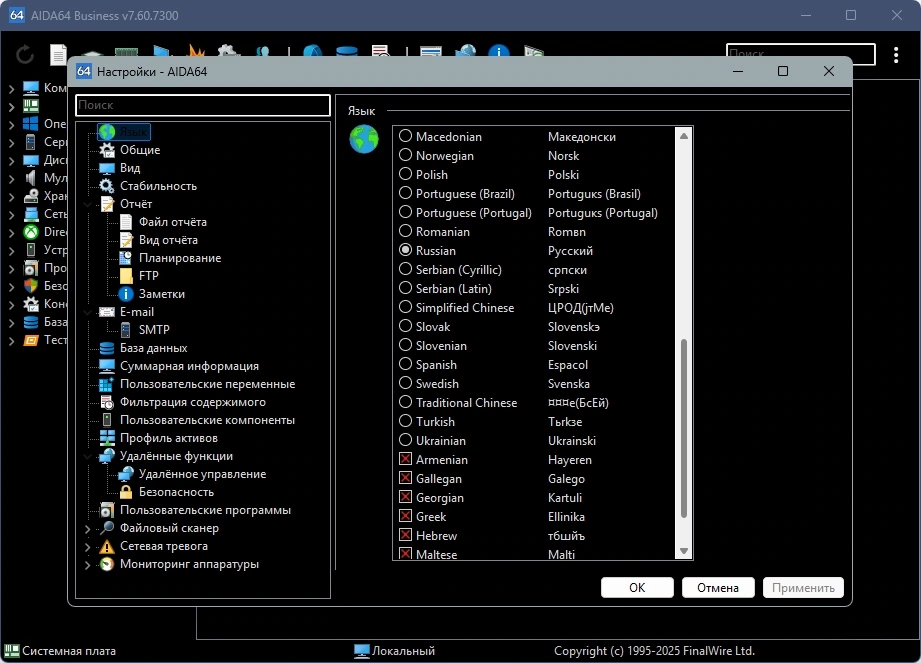Screen dimensions: 921x663
Task: Click the Безопасность padlock icon
Action: (x=126, y=492)
